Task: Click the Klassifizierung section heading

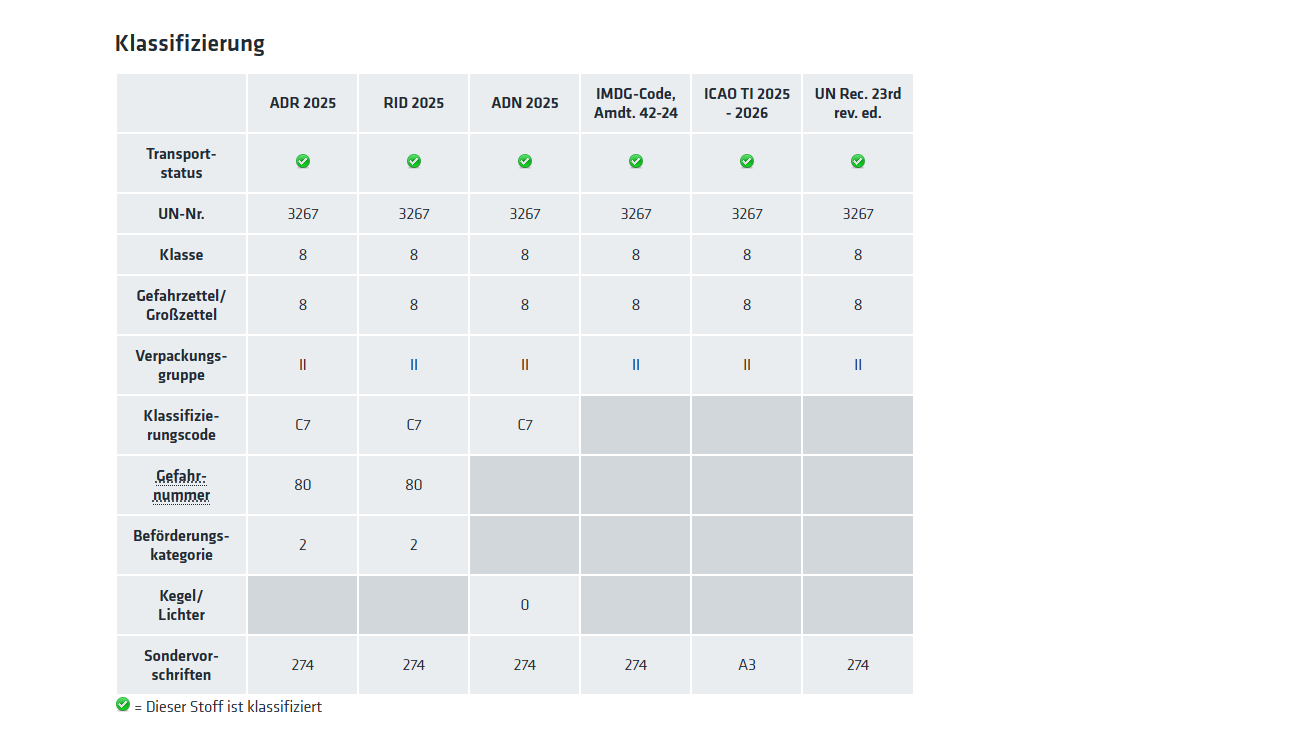Action: [x=190, y=44]
